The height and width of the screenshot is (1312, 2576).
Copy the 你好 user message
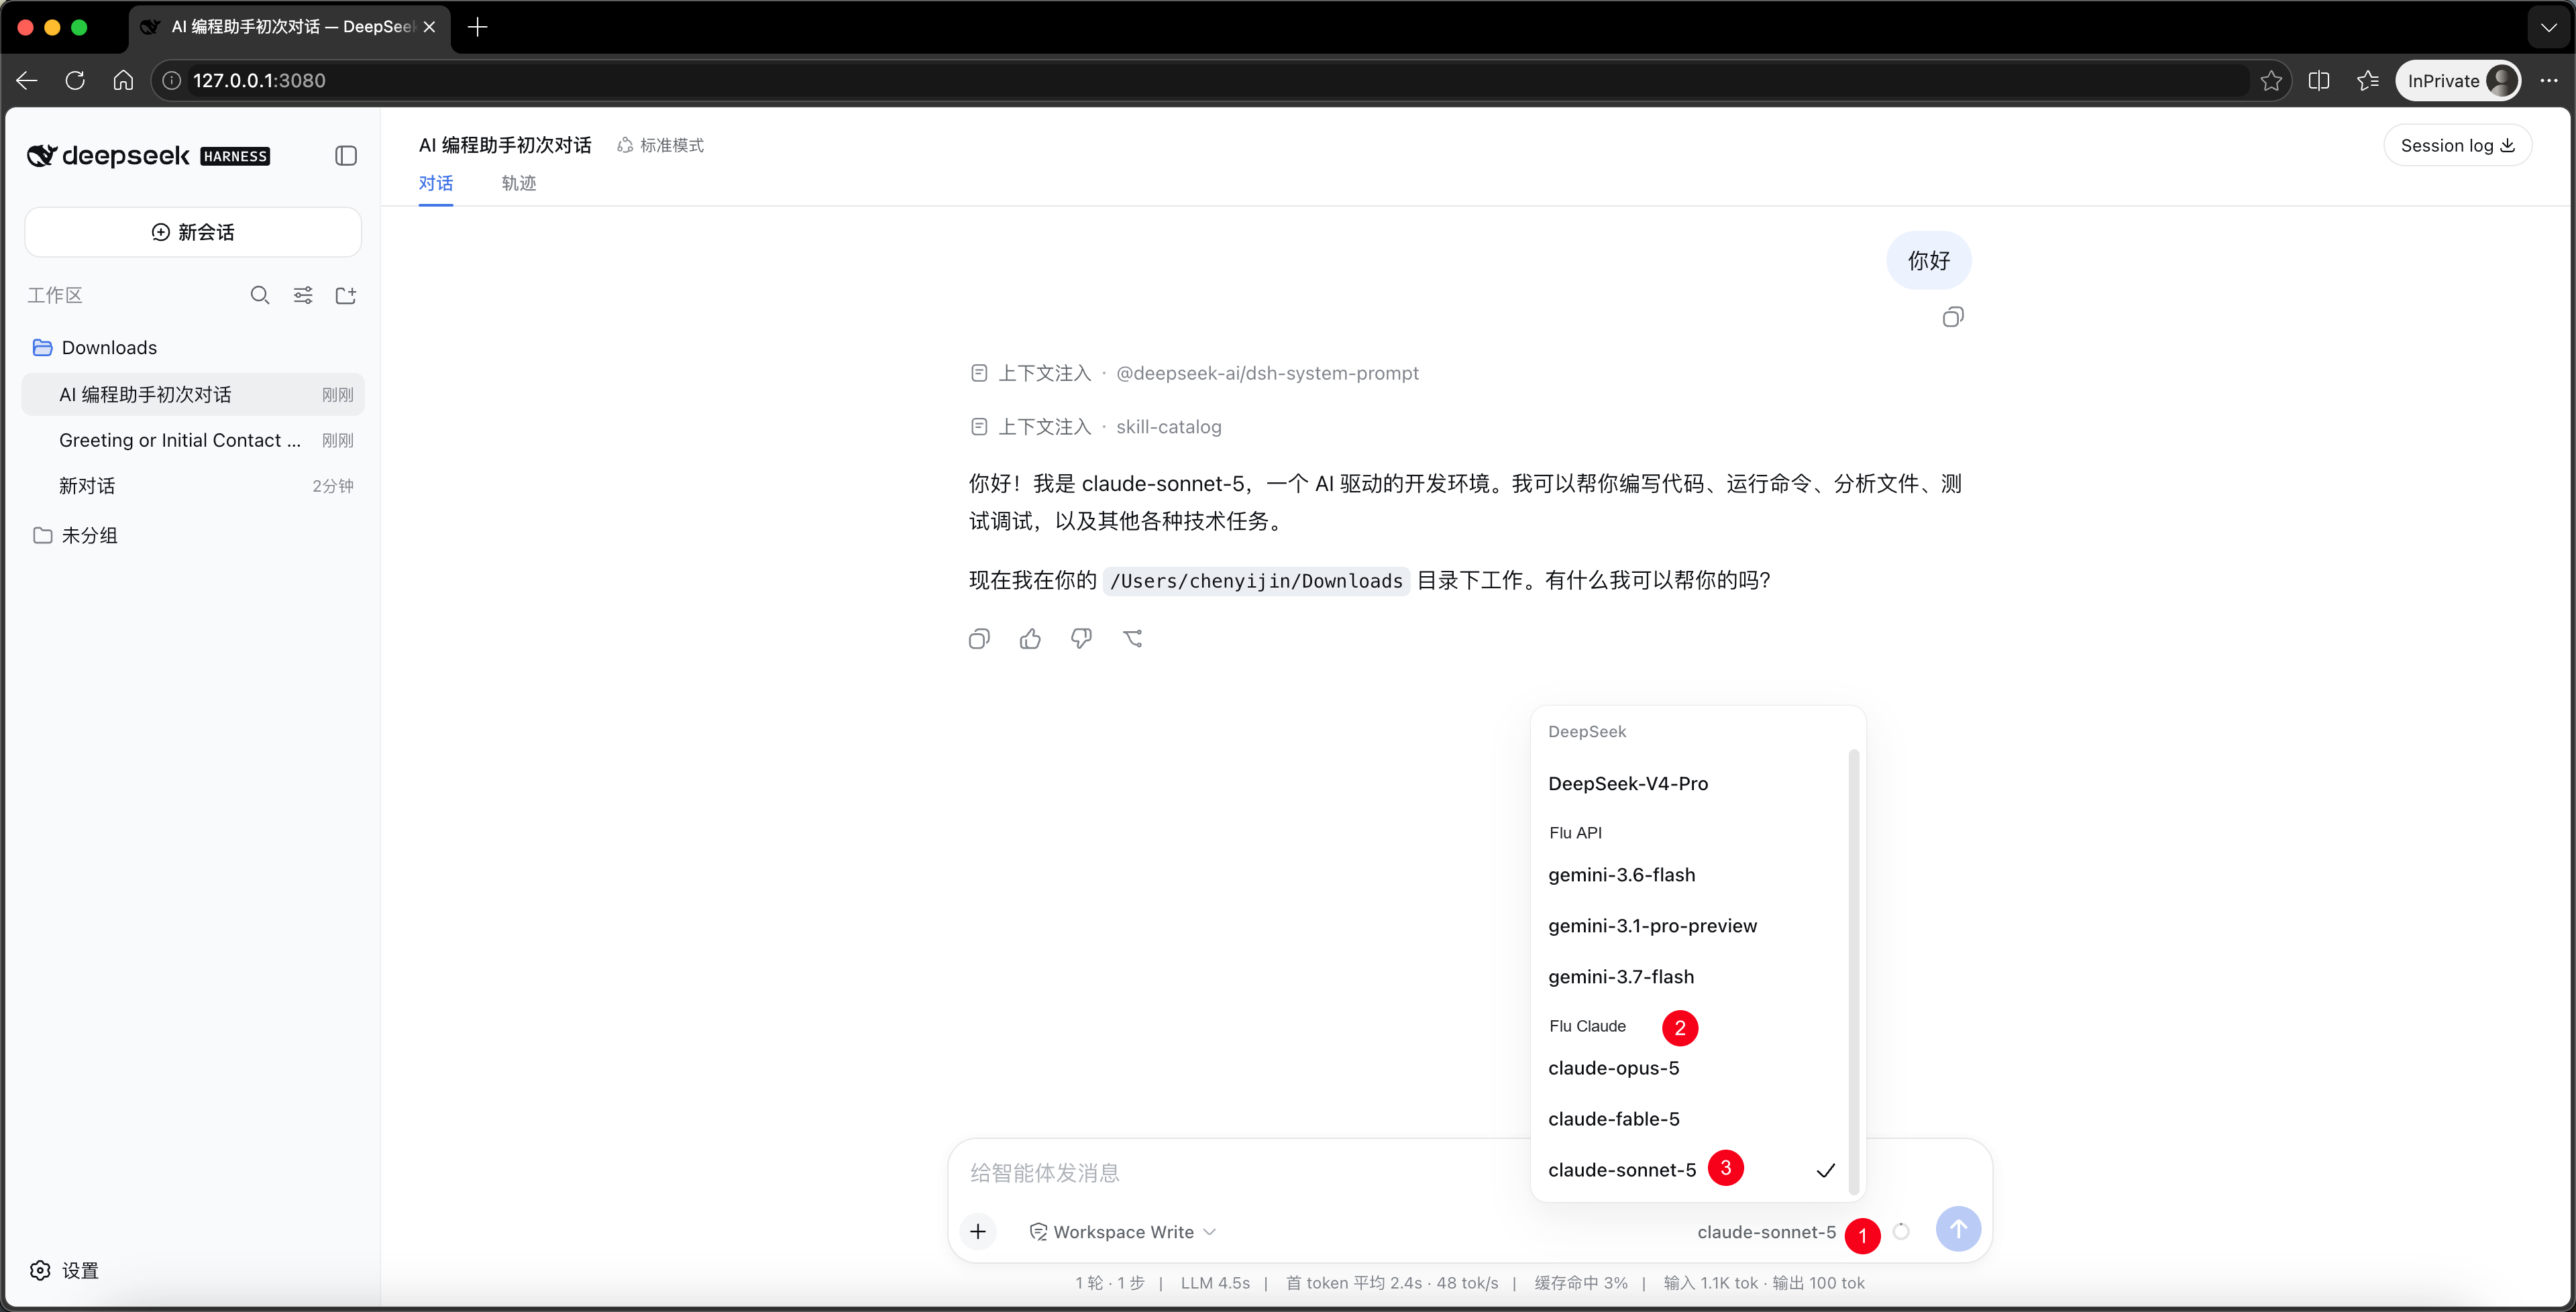pos(1952,317)
